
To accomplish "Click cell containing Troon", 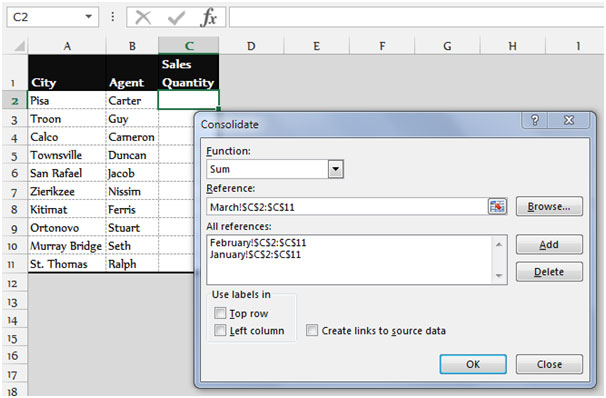I will click(x=67, y=119).
